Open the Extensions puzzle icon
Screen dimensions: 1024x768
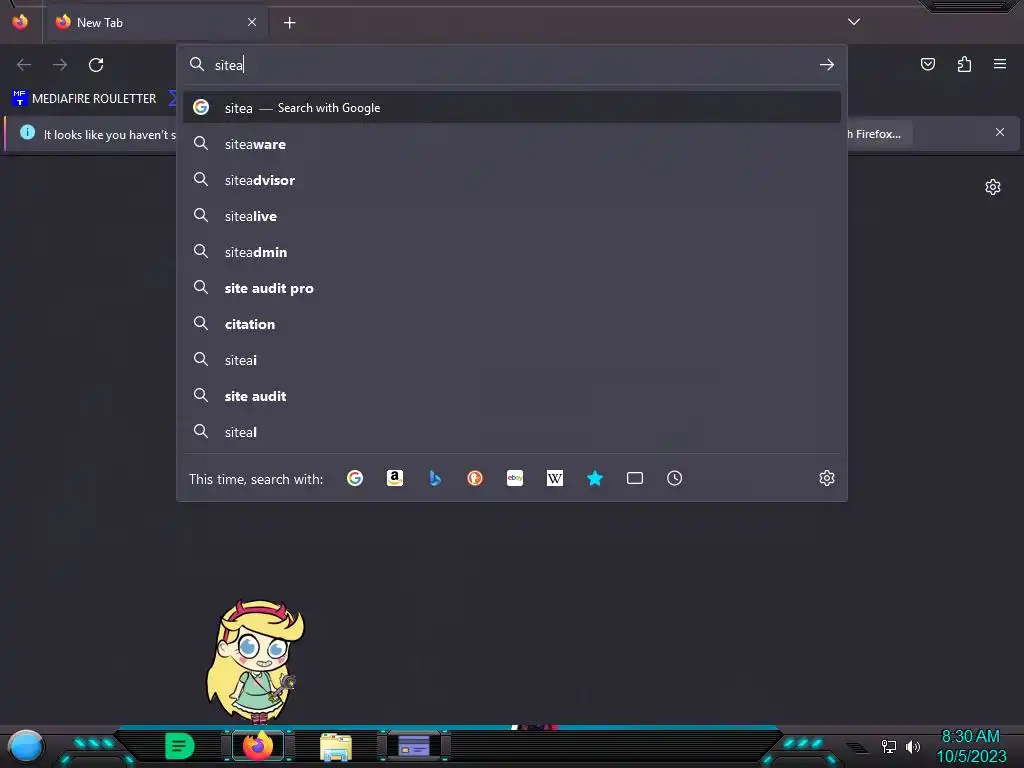click(x=964, y=64)
